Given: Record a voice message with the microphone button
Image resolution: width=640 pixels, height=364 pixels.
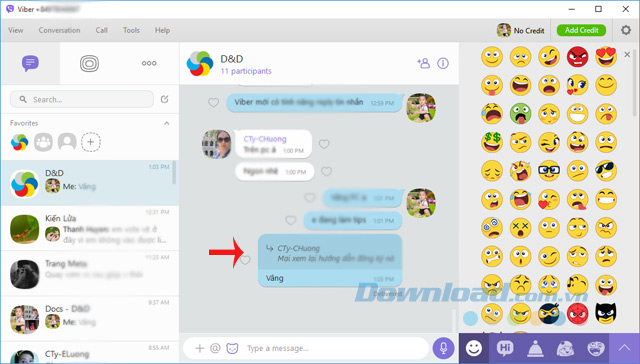Looking at the screenshot, I should 443,348.
